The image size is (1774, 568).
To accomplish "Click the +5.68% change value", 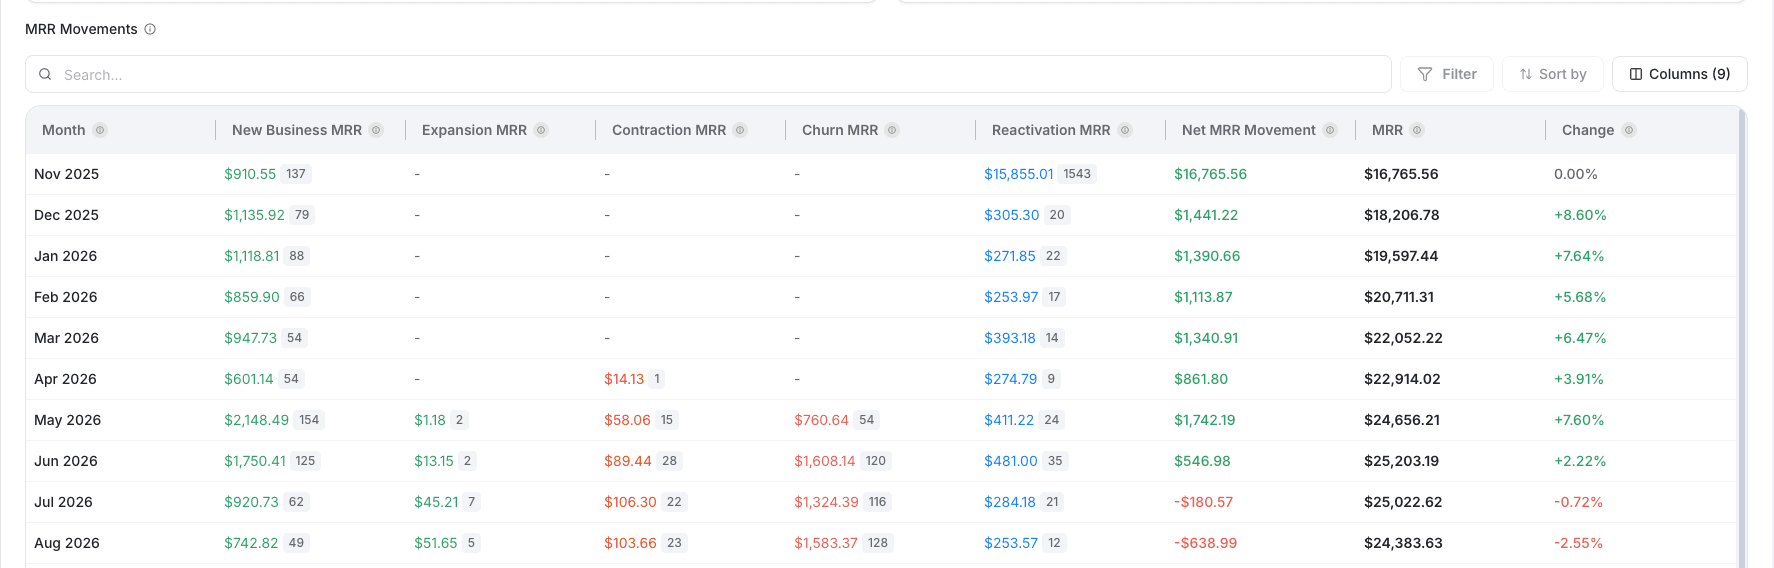I will (1580, 297).
